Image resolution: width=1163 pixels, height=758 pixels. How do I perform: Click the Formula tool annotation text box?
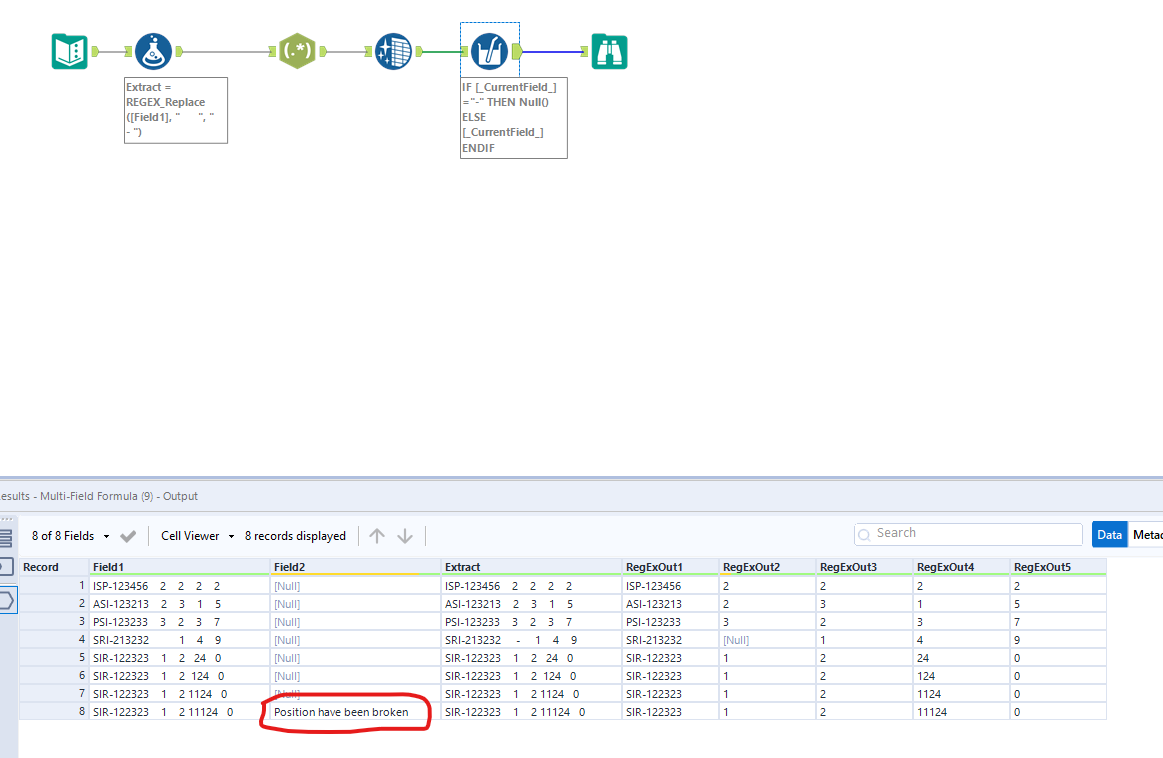(176, 110)
